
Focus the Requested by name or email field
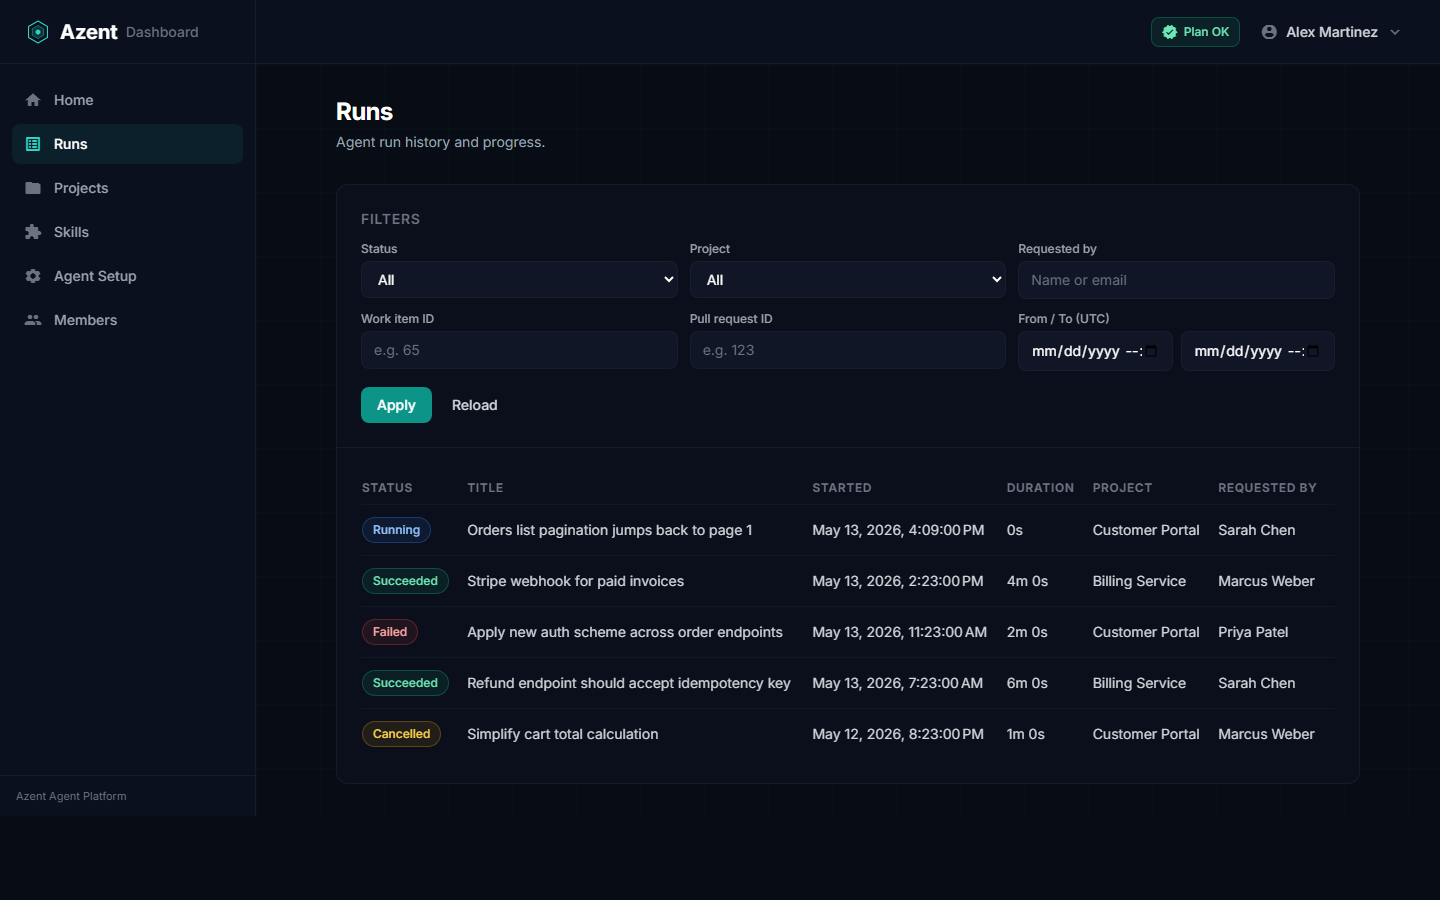point(1176,280)
